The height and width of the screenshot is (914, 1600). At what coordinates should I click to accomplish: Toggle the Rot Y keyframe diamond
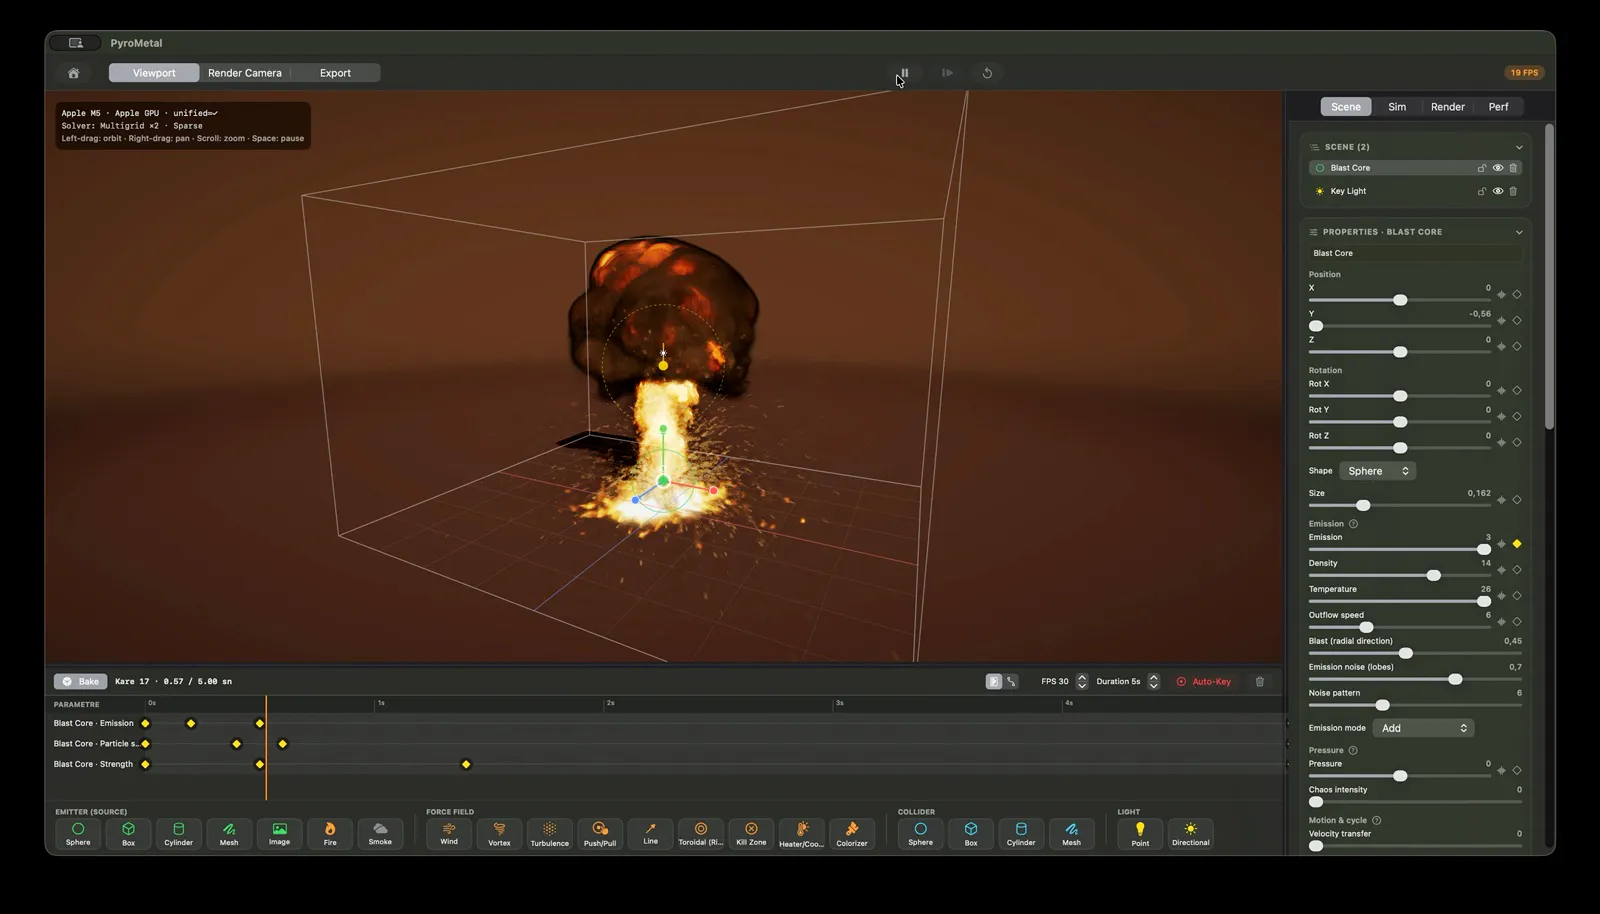point(1517,417)
